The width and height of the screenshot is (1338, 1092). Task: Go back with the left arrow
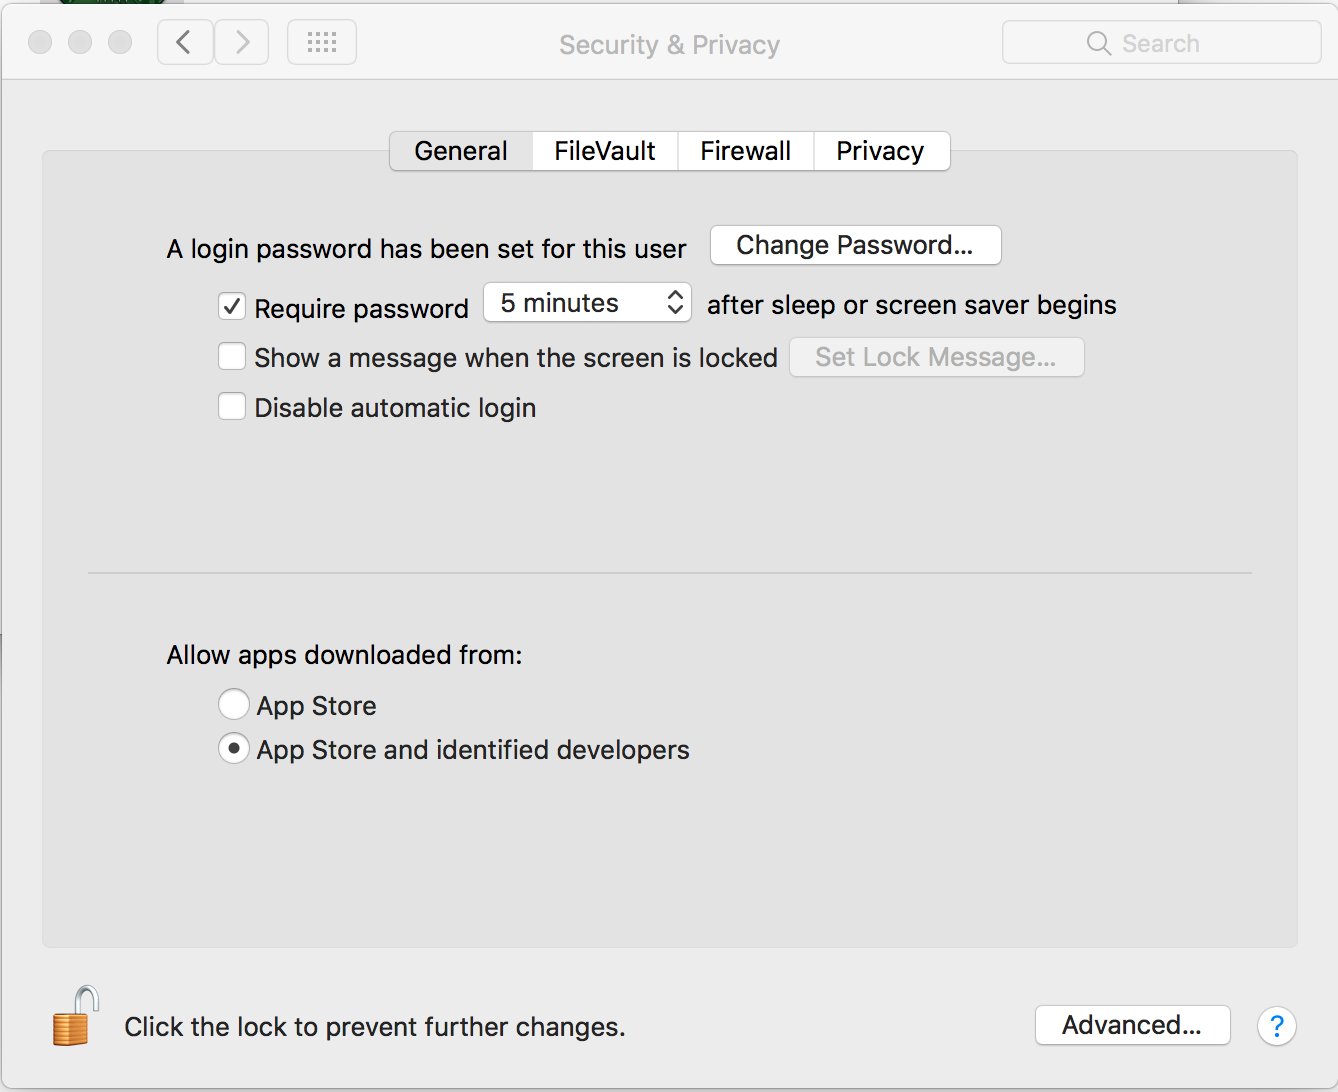coord(185,43)
